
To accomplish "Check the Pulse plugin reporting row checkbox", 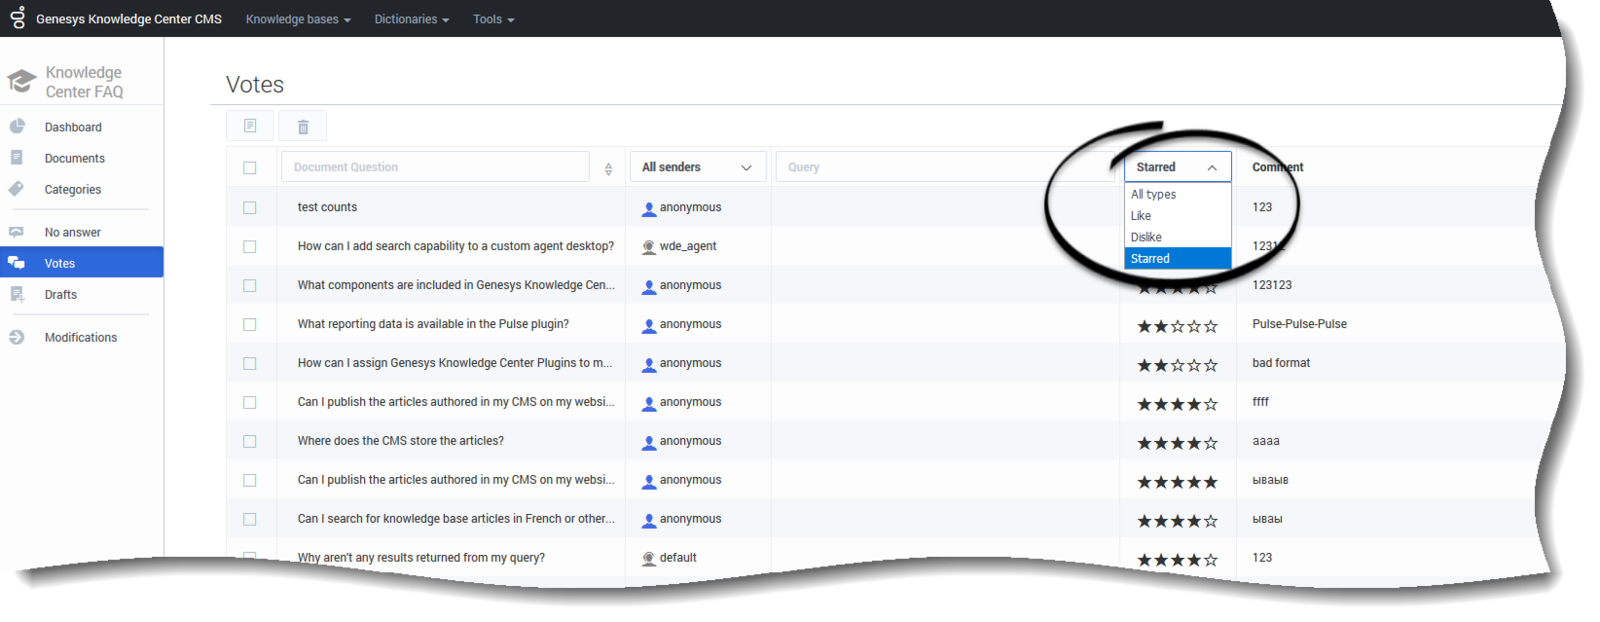I will [250, 325].
